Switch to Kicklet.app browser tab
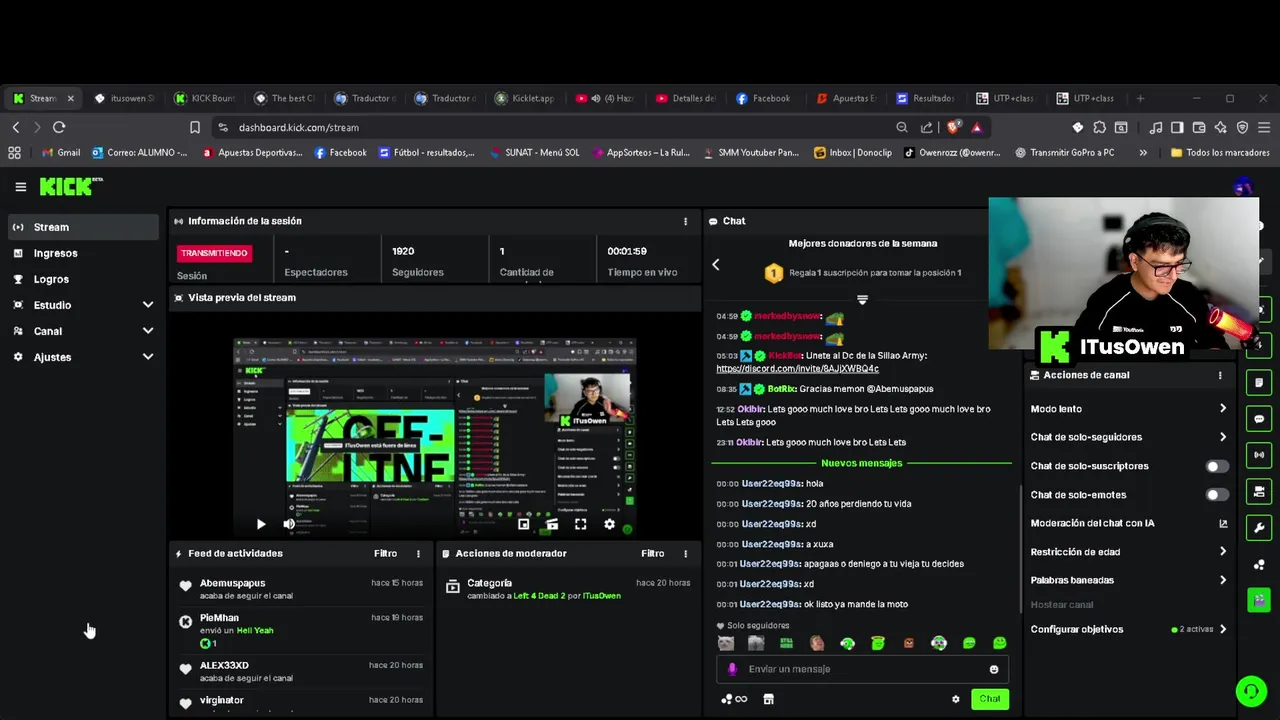1280x720 pixels. pos(525,98)
